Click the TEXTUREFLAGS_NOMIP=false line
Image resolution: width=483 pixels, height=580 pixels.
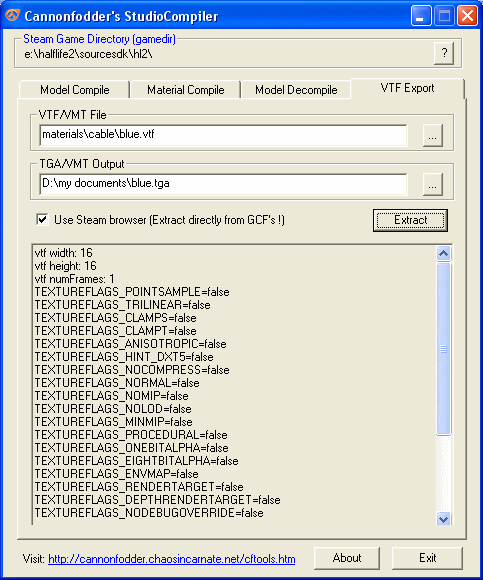(111, 396)
